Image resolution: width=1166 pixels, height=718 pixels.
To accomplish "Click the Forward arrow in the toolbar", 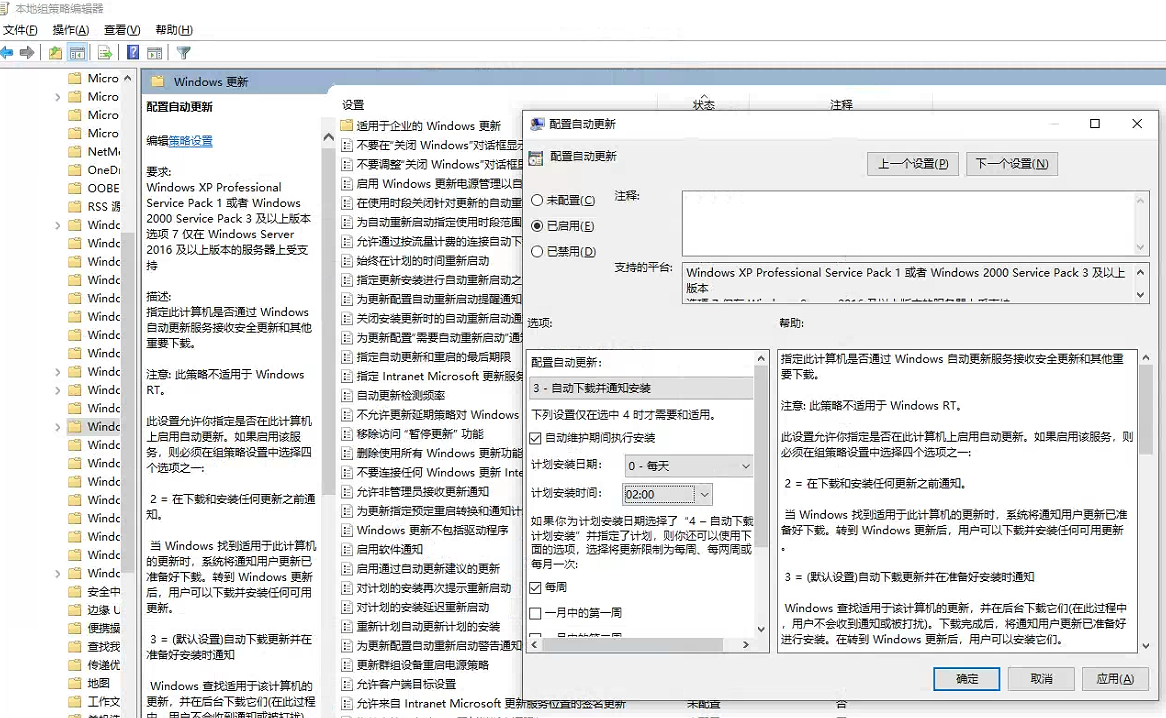I will (x=28, y=53).
